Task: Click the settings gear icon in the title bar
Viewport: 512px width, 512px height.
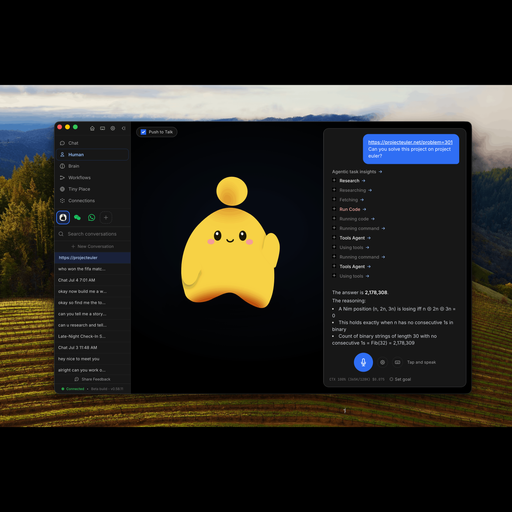Action: [x=113, y=128]
